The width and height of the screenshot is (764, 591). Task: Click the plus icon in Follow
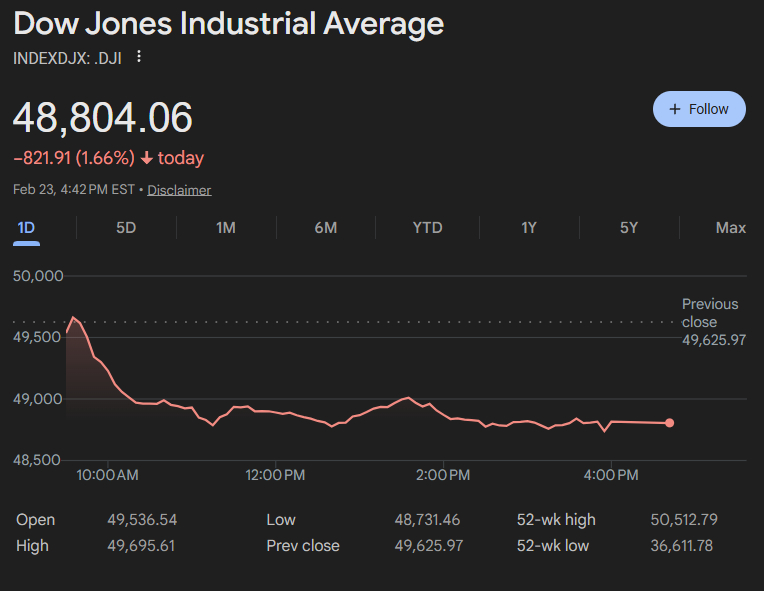675,109
